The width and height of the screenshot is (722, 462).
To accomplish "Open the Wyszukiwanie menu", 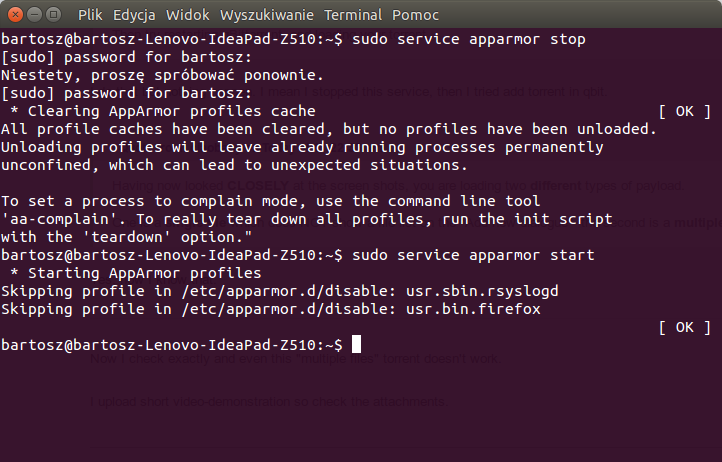I will point(267,15).
